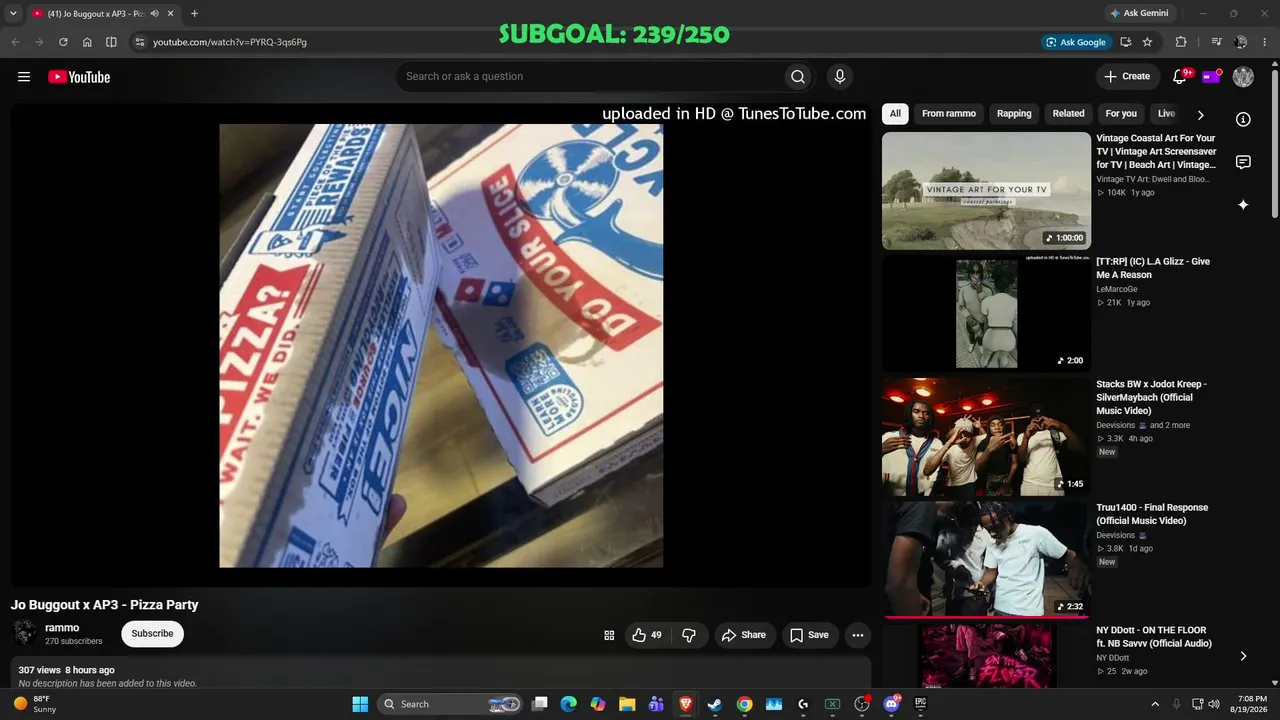This screenshot has height=720, width=1280.
Task: Open the YouTube hamburger guide menu
Action: [24, 77]
